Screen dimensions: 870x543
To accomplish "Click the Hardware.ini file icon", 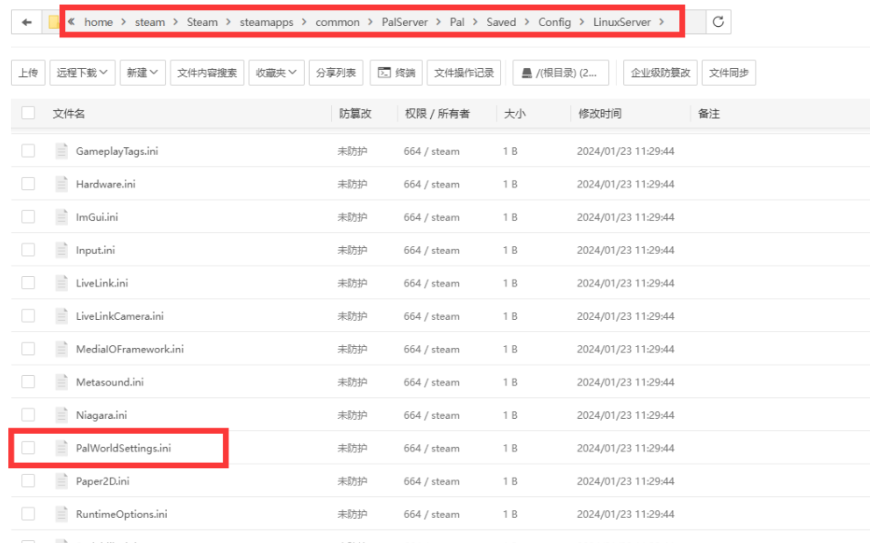I will [x=62, y=184].
